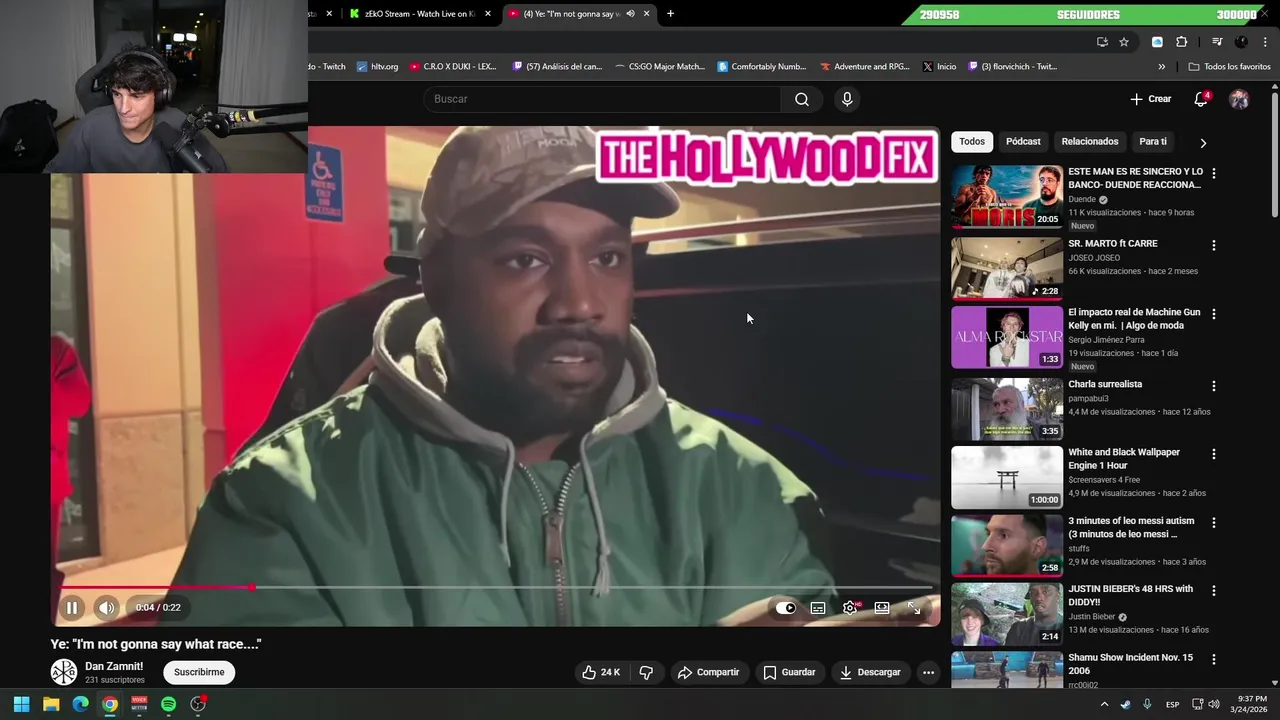Viewport: 1280px width, 720px height.
Task: Select the Pódcast filter chip
Action: pos(1023,141)
